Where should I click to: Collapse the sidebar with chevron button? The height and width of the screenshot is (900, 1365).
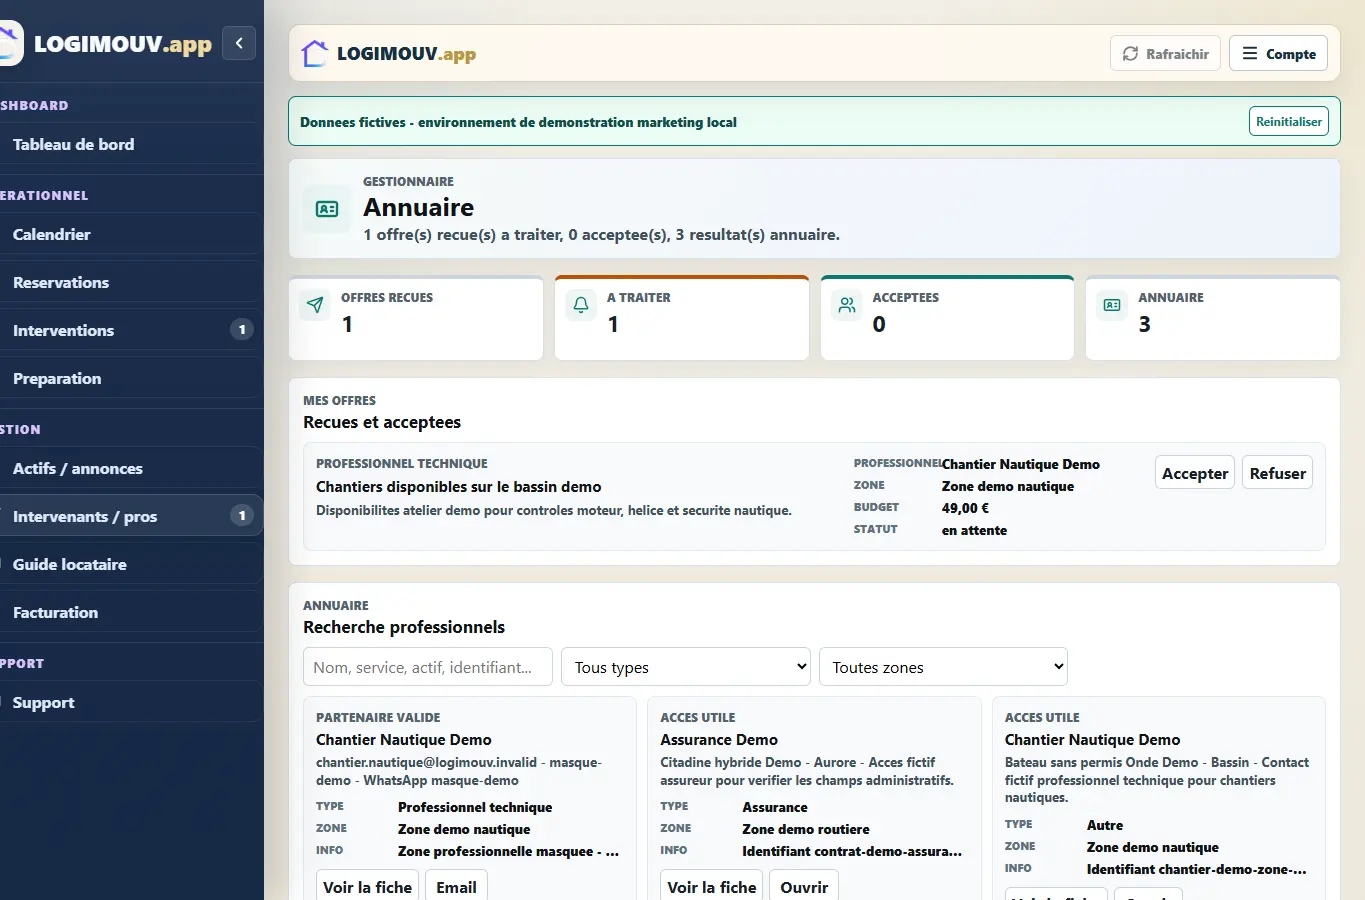pyautogui.click(x=239, y=43)
